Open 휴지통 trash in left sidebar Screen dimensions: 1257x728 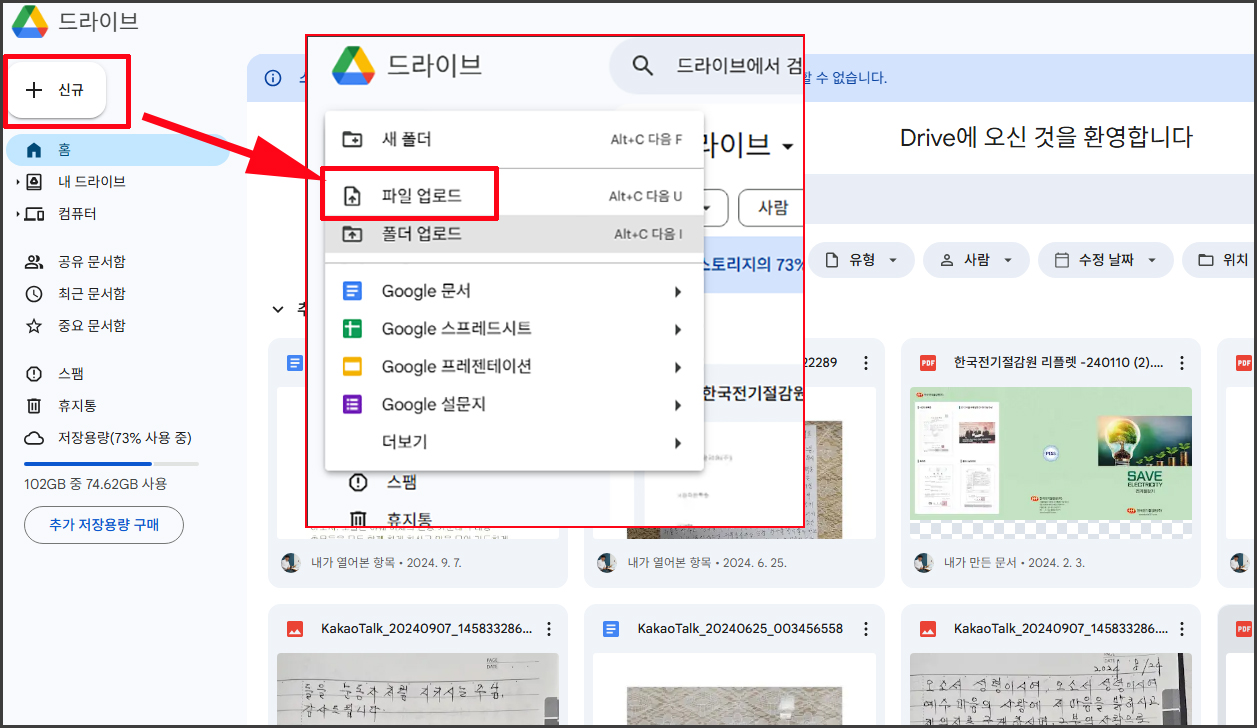click(x=76, y=406)
